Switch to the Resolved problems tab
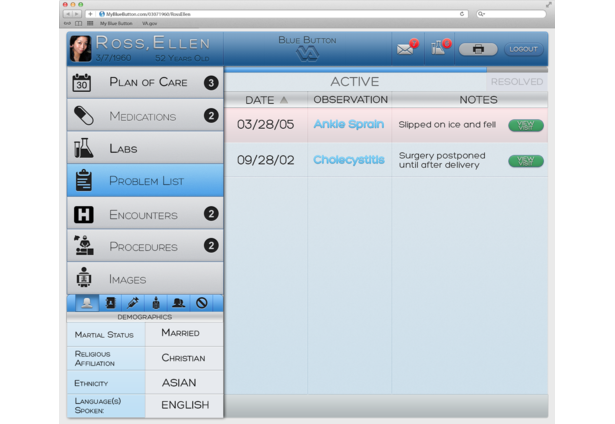Image resolution: width=615 pixels, height=424 pixels. tap(517, 82)
